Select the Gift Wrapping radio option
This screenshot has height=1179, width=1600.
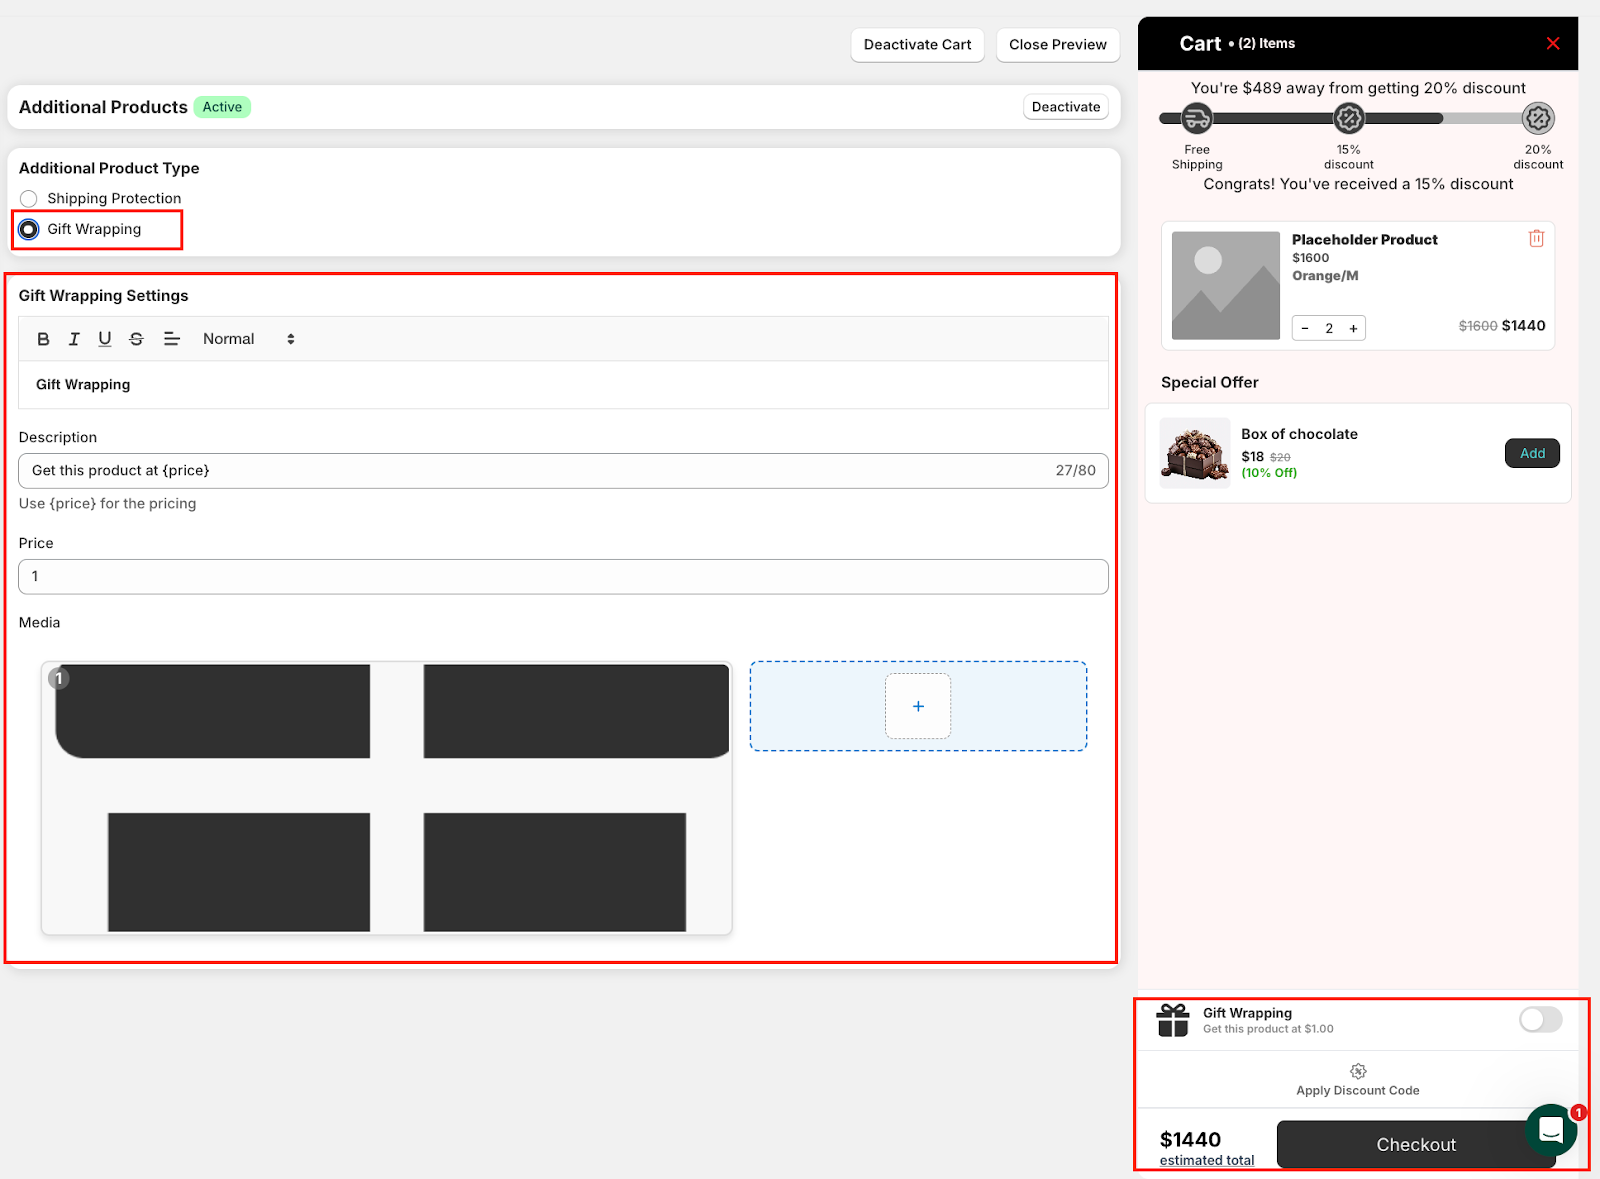pyautogui.click(x=29, y=229)
